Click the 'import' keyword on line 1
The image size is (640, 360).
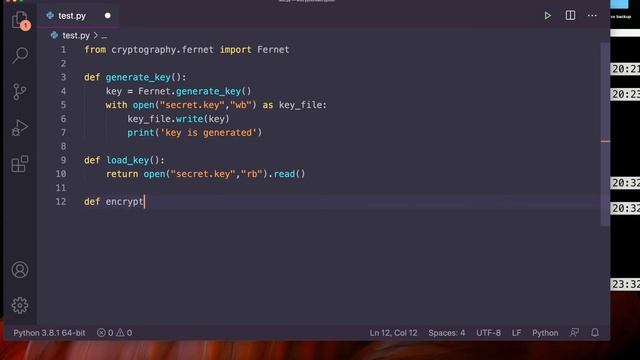point(236,50)
